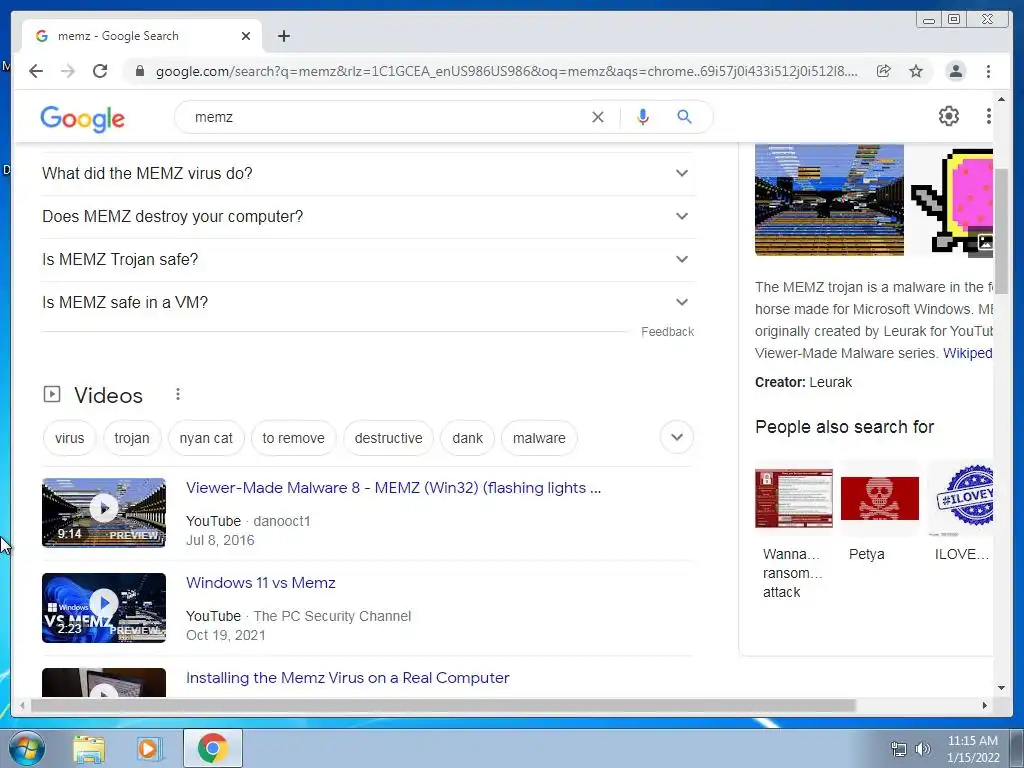Clear the search box with X

[x=598, y=117]
